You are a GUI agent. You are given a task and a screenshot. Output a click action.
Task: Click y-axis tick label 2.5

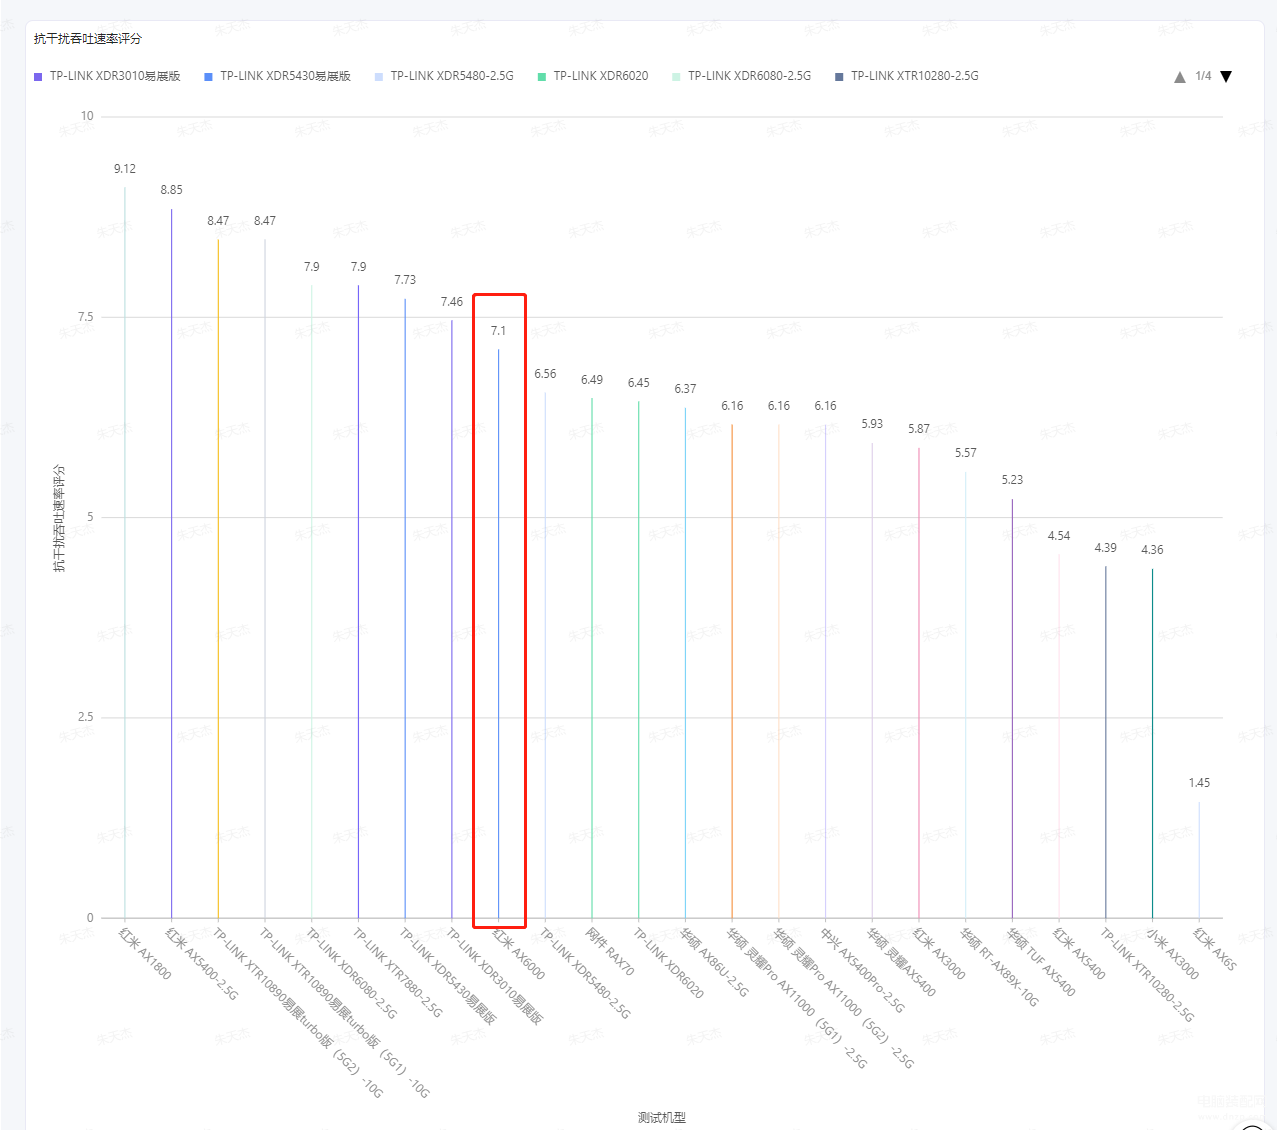point(85,717)
